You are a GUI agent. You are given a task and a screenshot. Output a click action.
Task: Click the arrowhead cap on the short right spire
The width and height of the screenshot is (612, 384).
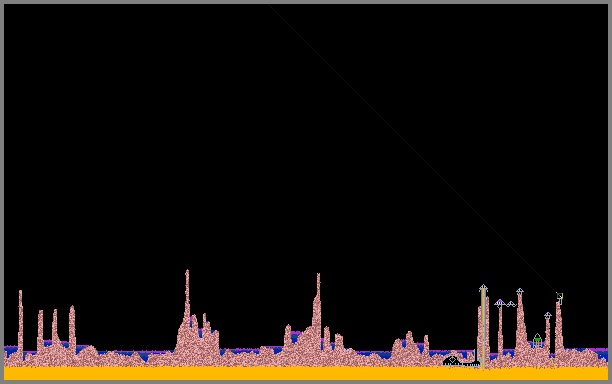tap(548, 315)
